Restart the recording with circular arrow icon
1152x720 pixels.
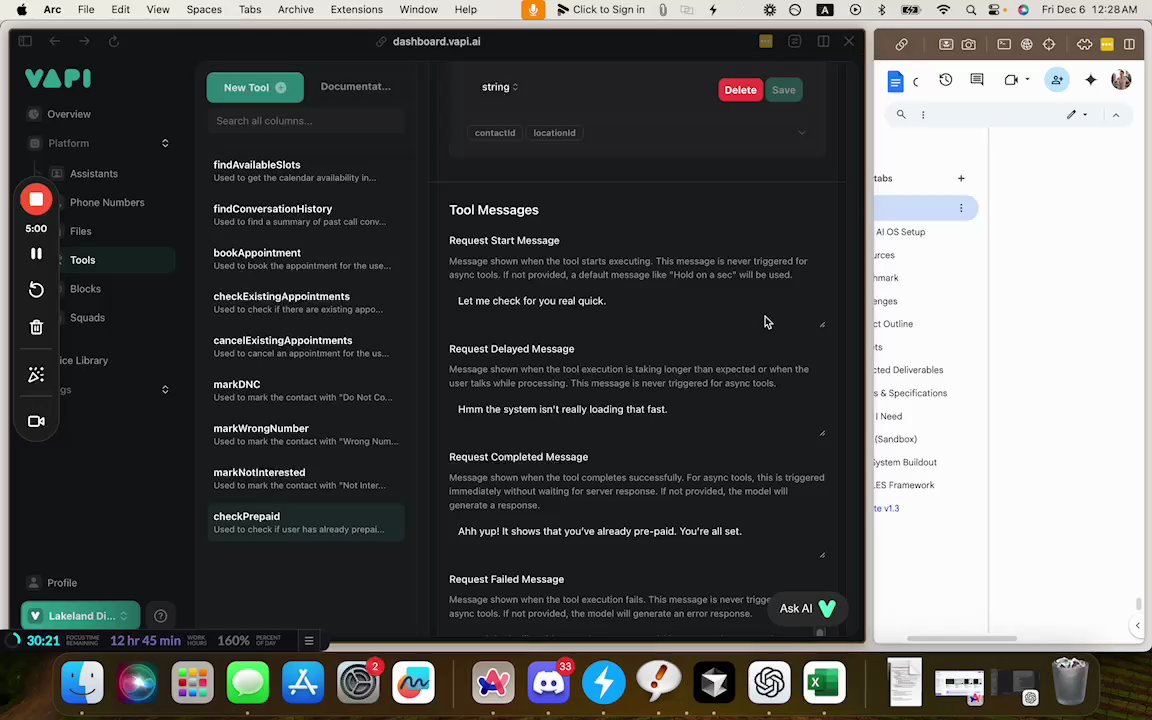click(36, 289)
